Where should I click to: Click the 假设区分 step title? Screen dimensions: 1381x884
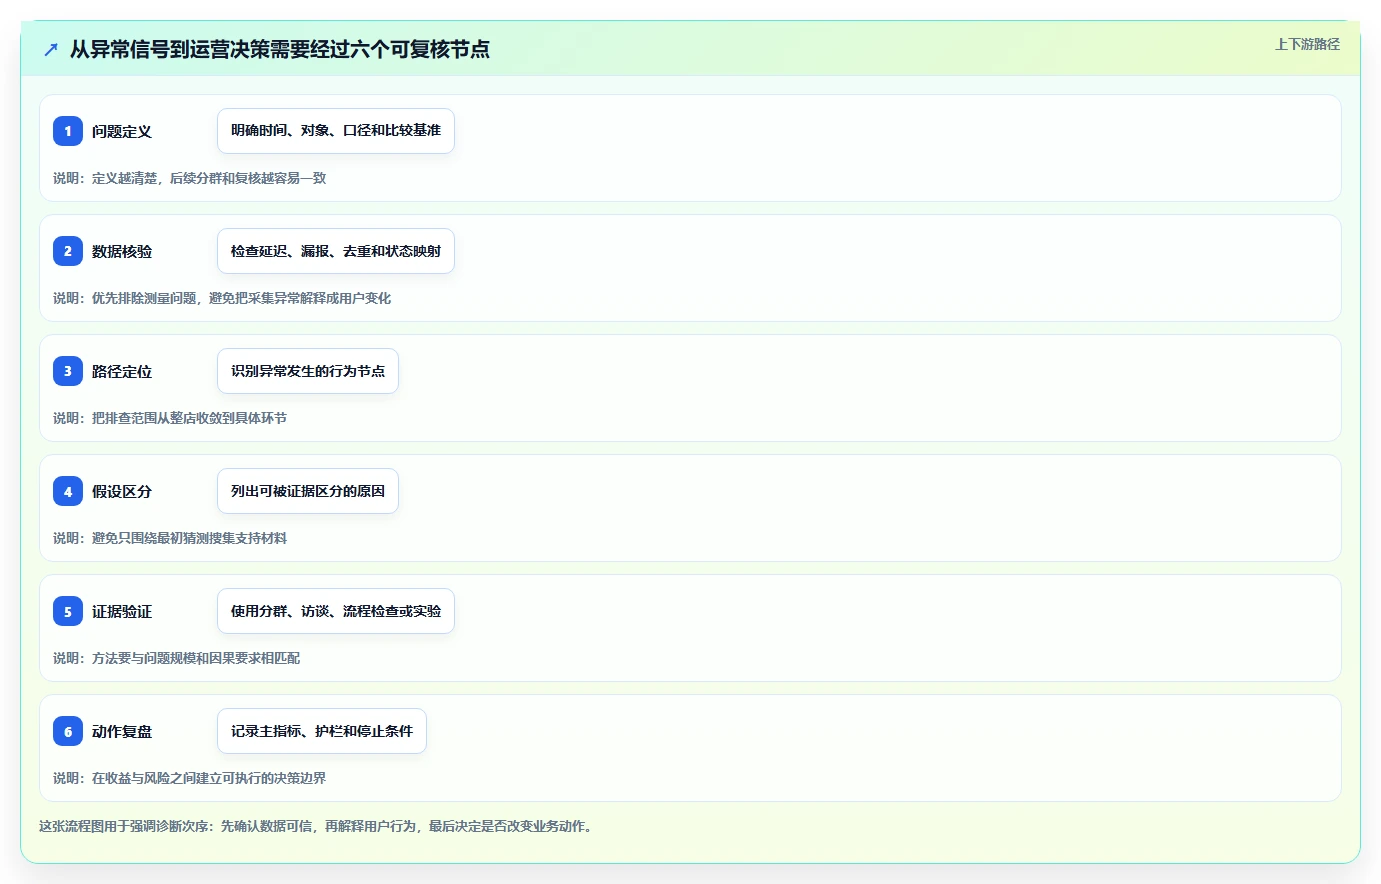pyautogui.click(x=122, y=491)
